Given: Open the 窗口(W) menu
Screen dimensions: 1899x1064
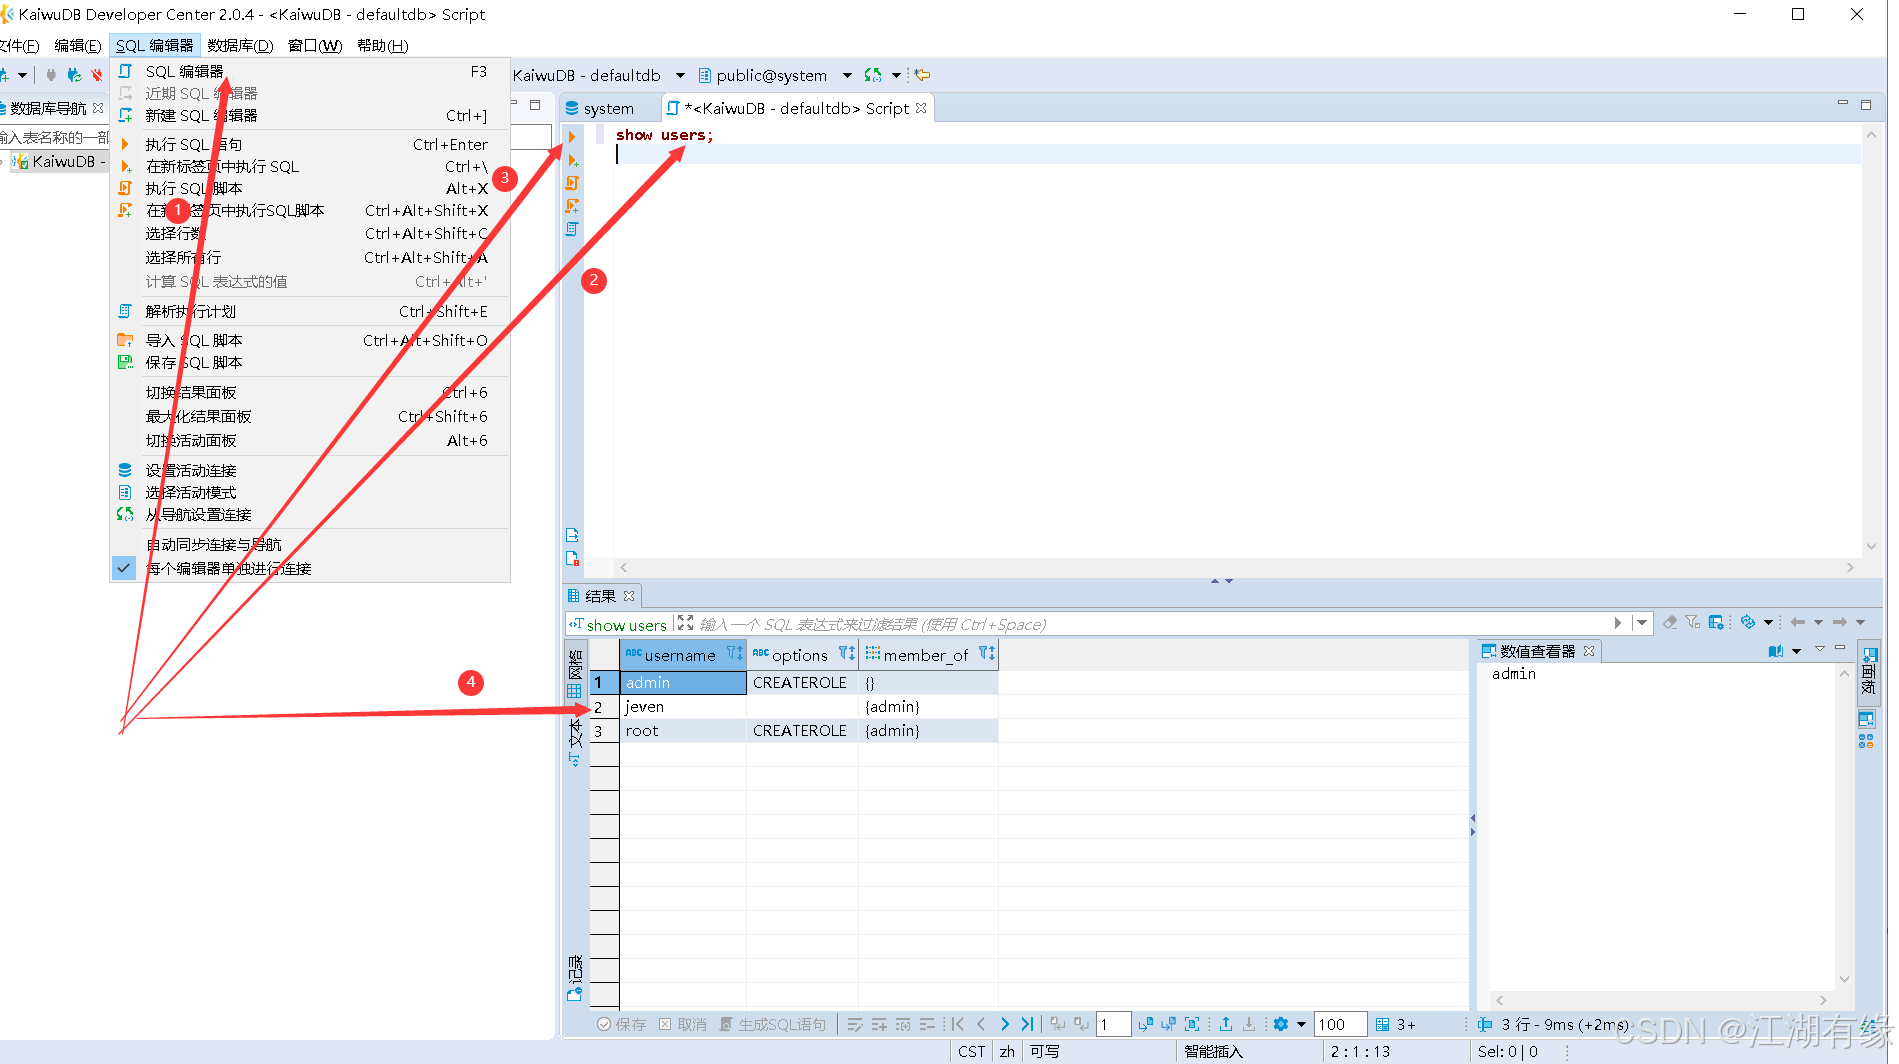Looking at the screenshot, I should (315, 45).
